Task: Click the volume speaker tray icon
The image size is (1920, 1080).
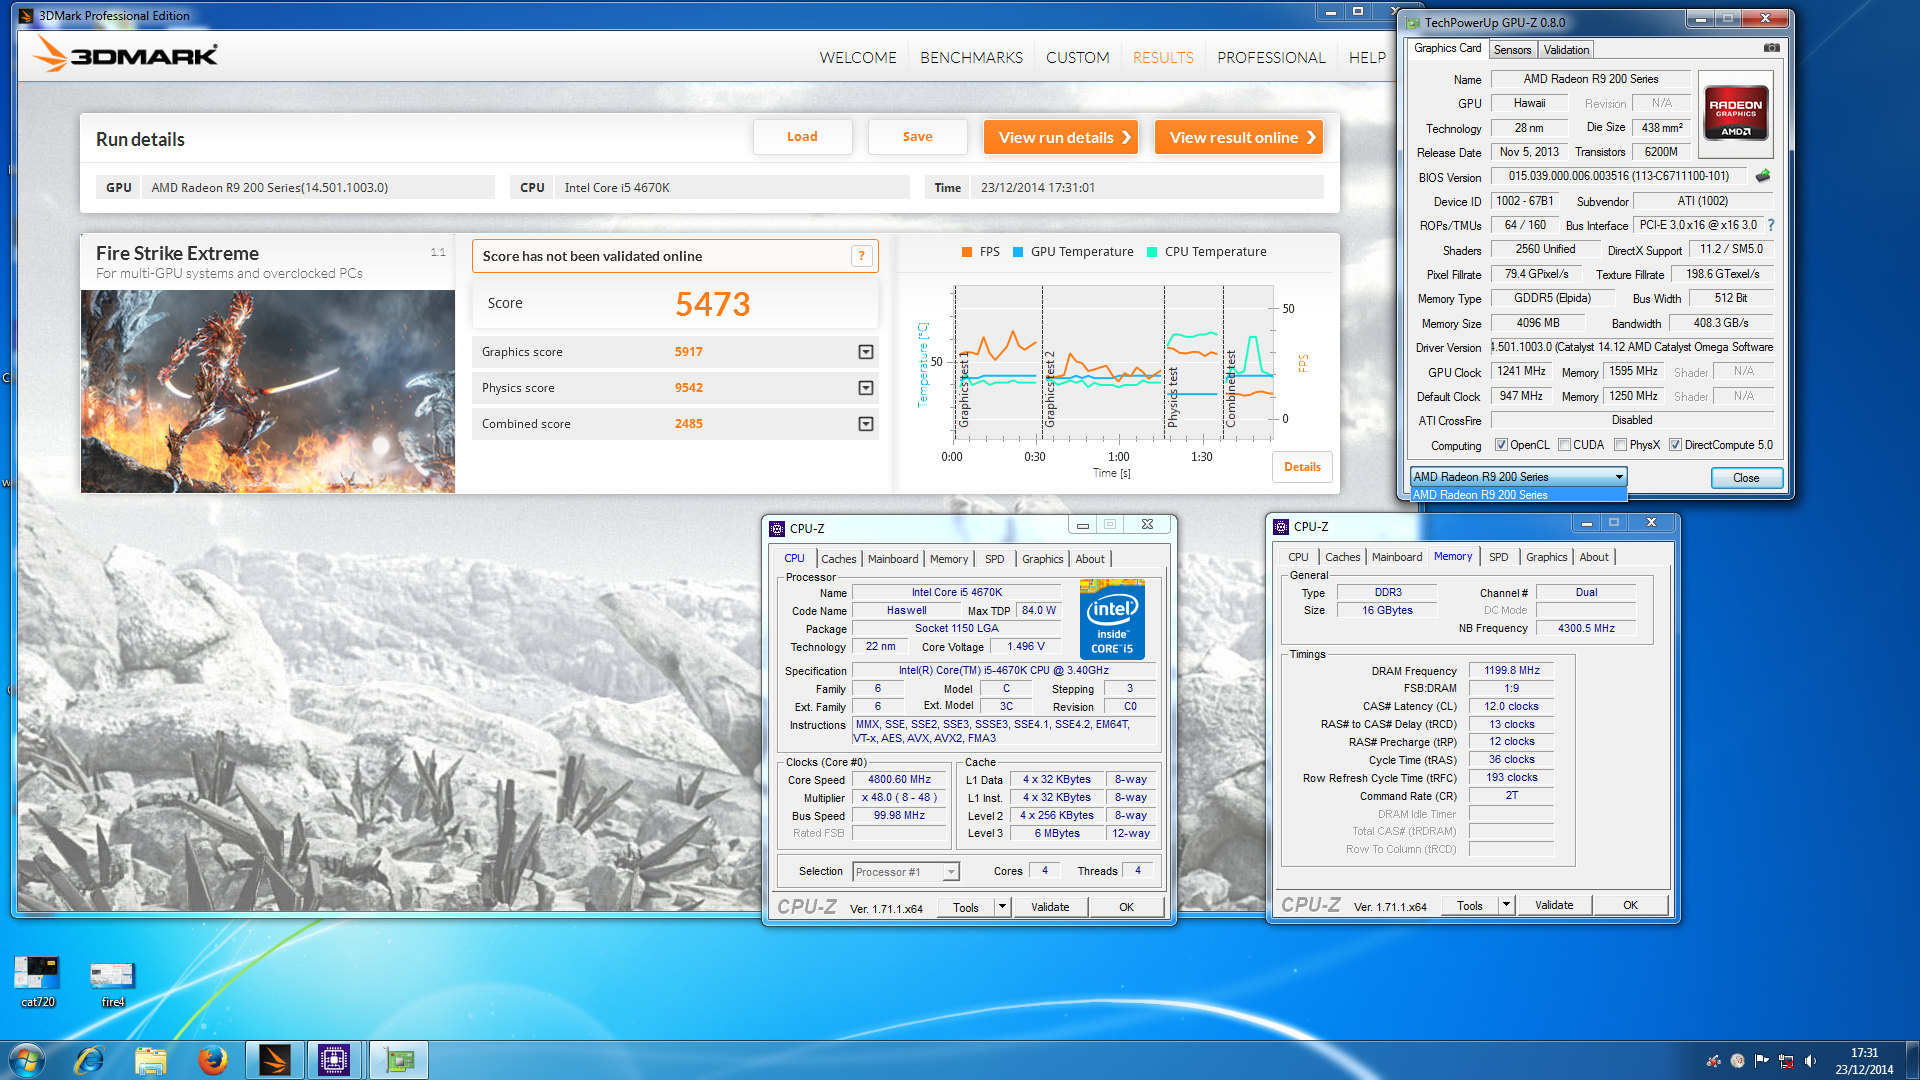Action: [1810, 1061]
